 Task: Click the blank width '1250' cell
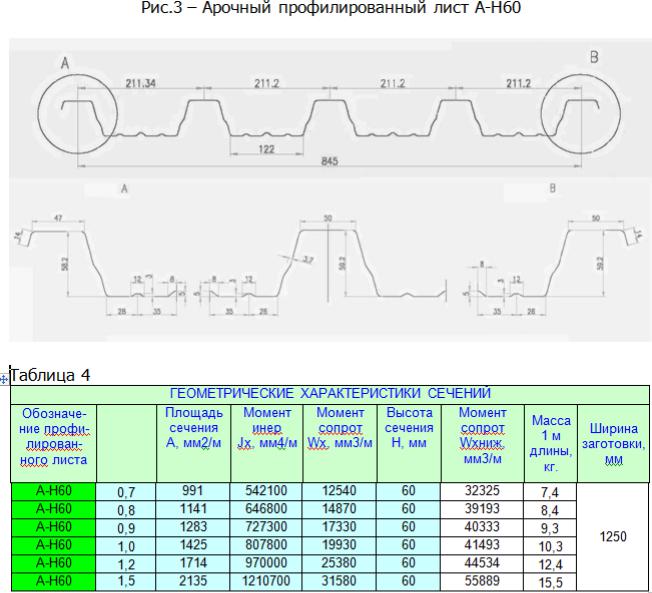(613, 537)
